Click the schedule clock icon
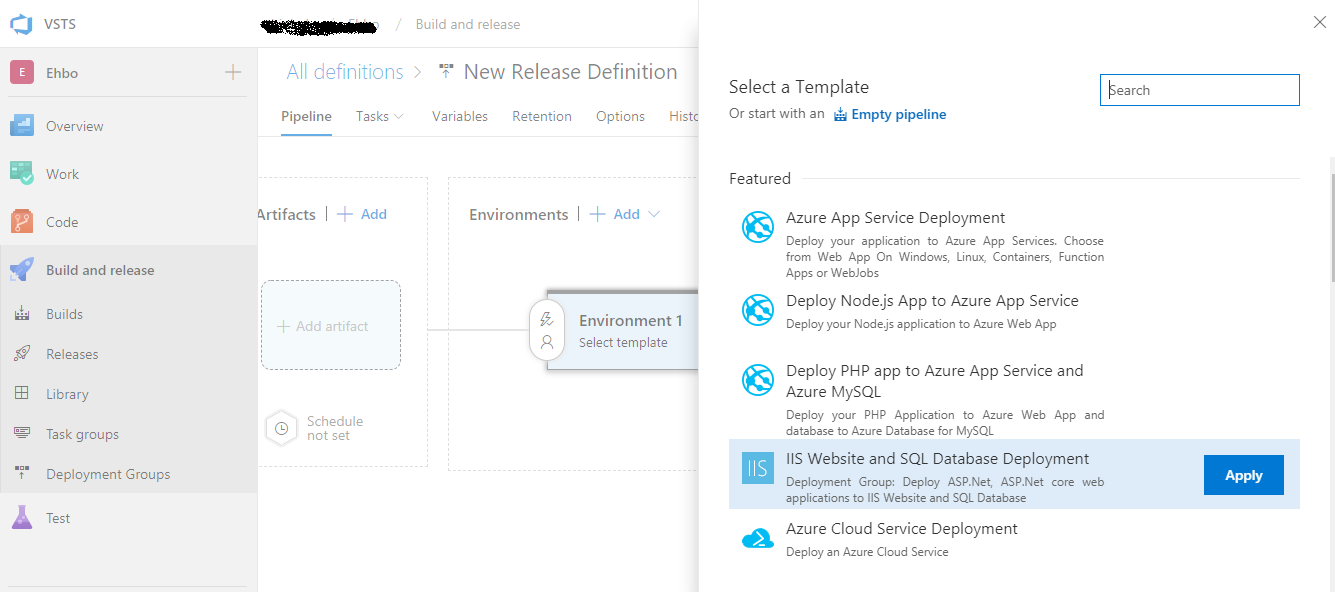The height and width of the screenshot is (592, 1335). (x=281, y=428)
